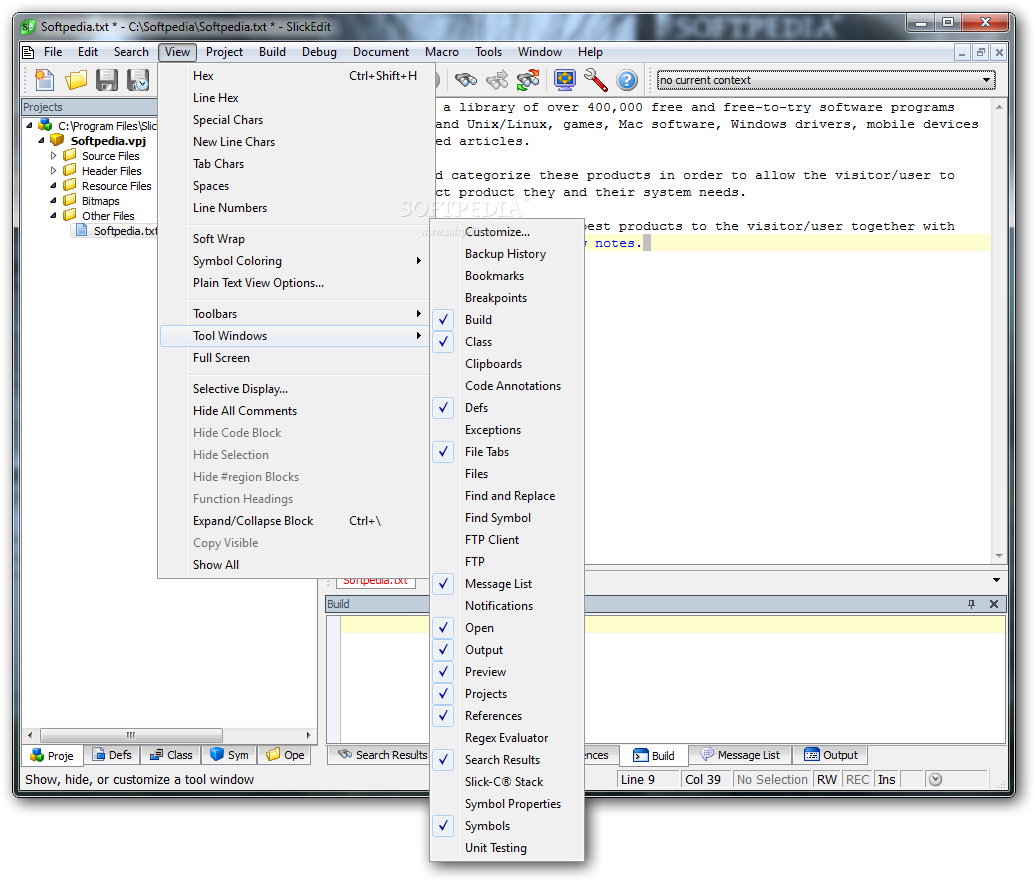Click the Find binoculars icon
Image resolution: width=1036 pixels, height=882 pixels.
point(466,80)
